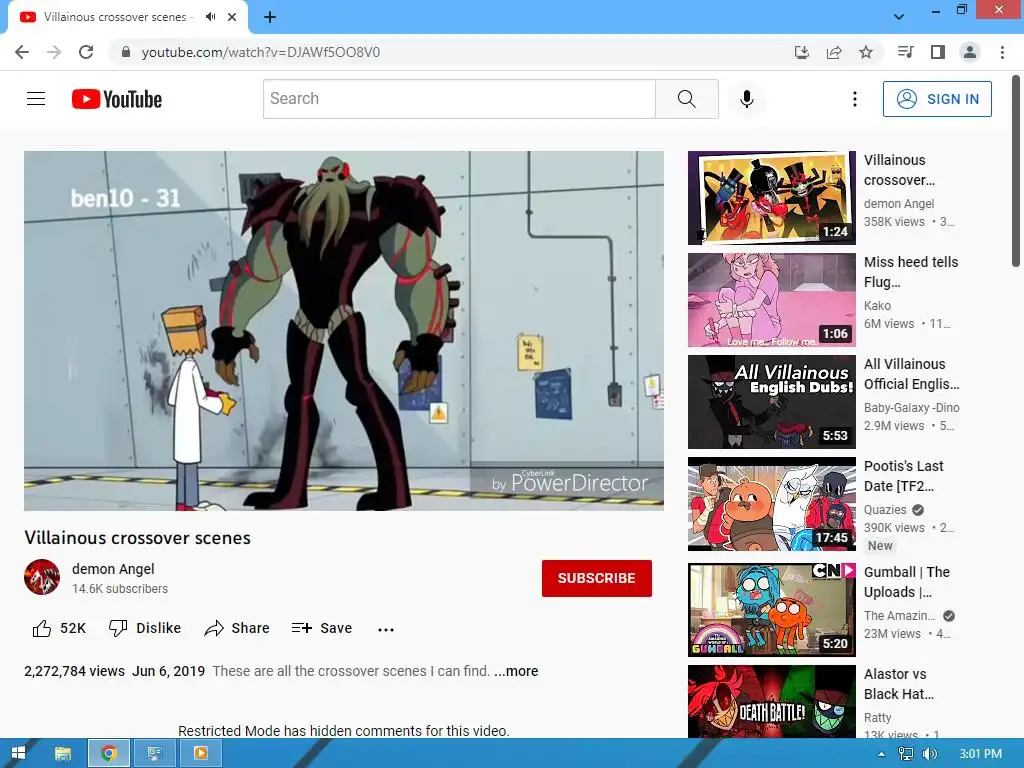Open the tab search chevron dropdown
Viewport: 1024px width, 768px height.
[899, 17]
